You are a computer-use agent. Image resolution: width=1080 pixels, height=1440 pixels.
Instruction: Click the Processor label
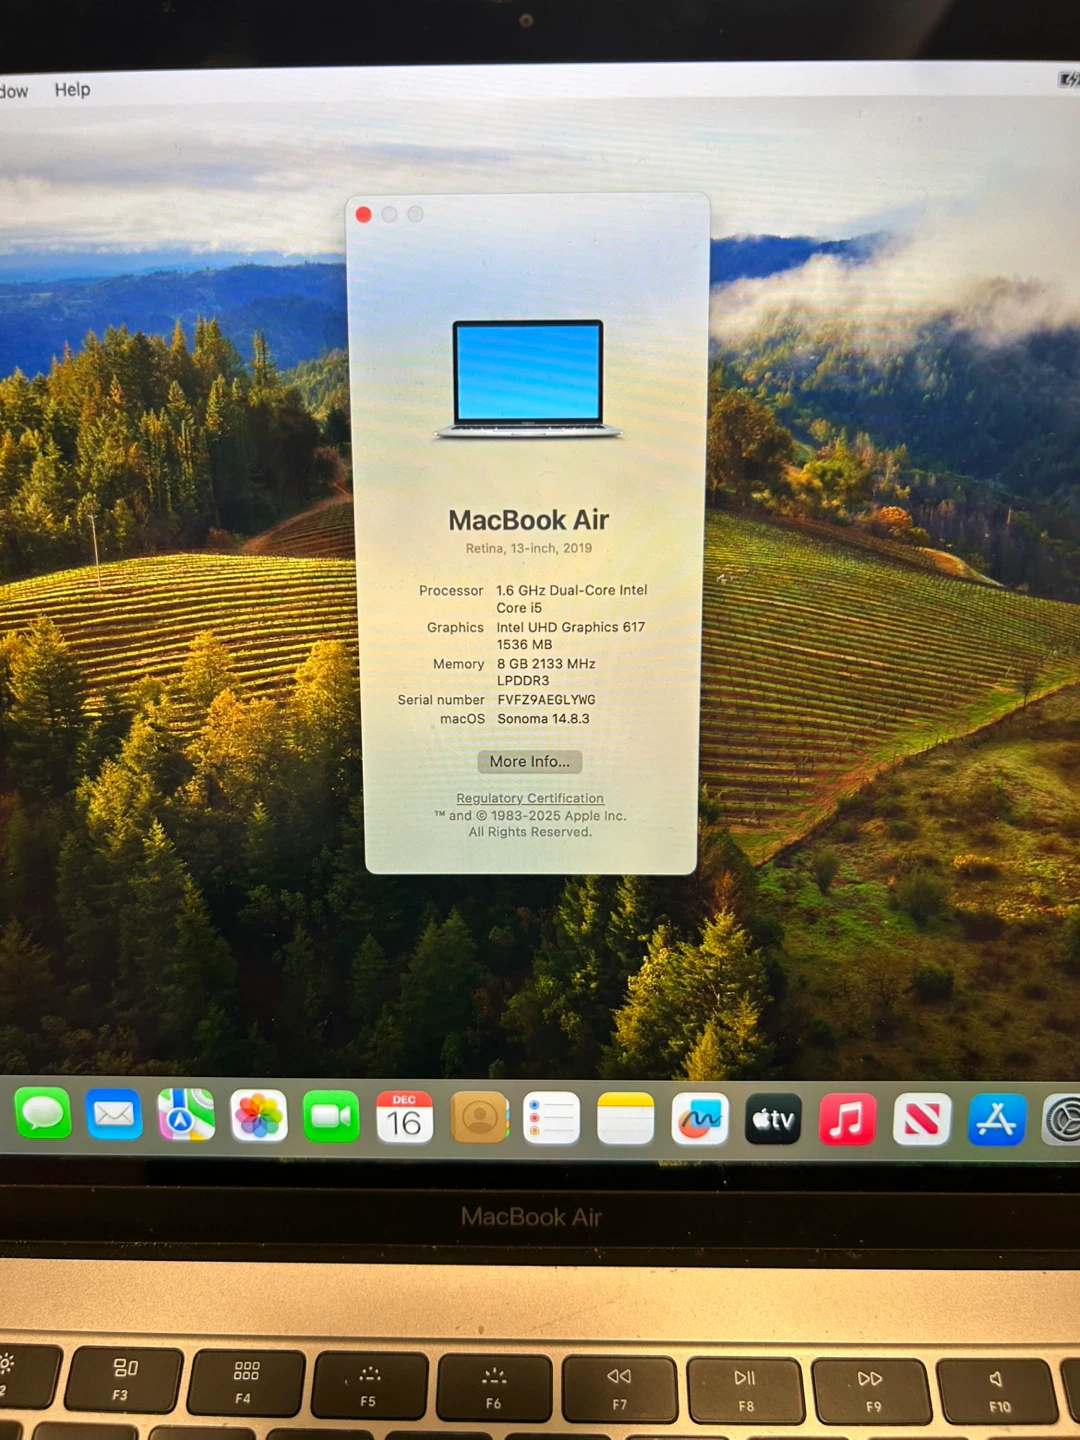(451, 591)
